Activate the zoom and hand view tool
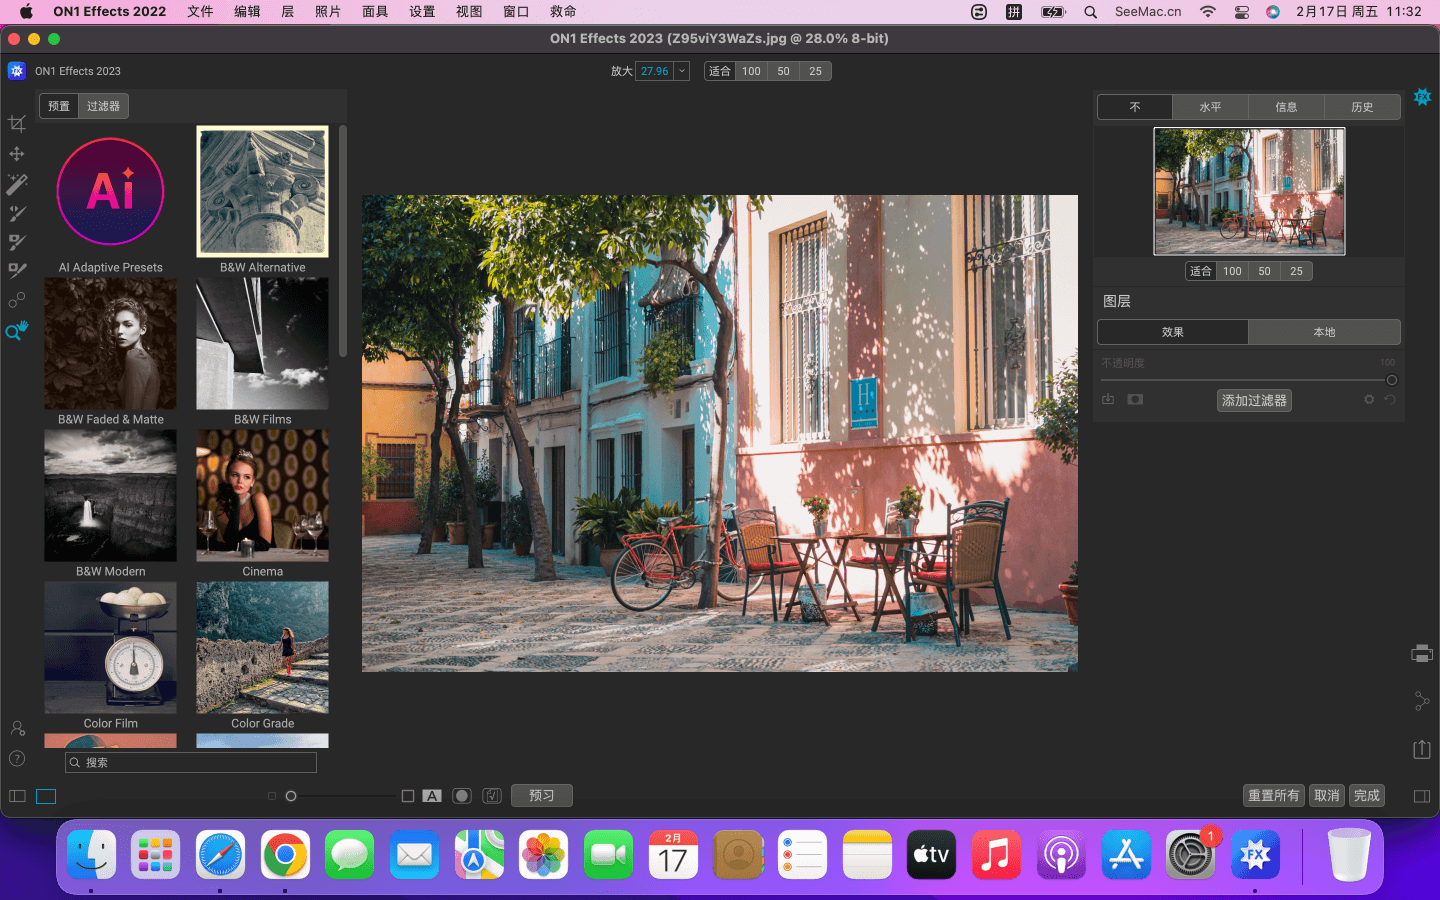 pyautogui.click(x=17, y=330)
